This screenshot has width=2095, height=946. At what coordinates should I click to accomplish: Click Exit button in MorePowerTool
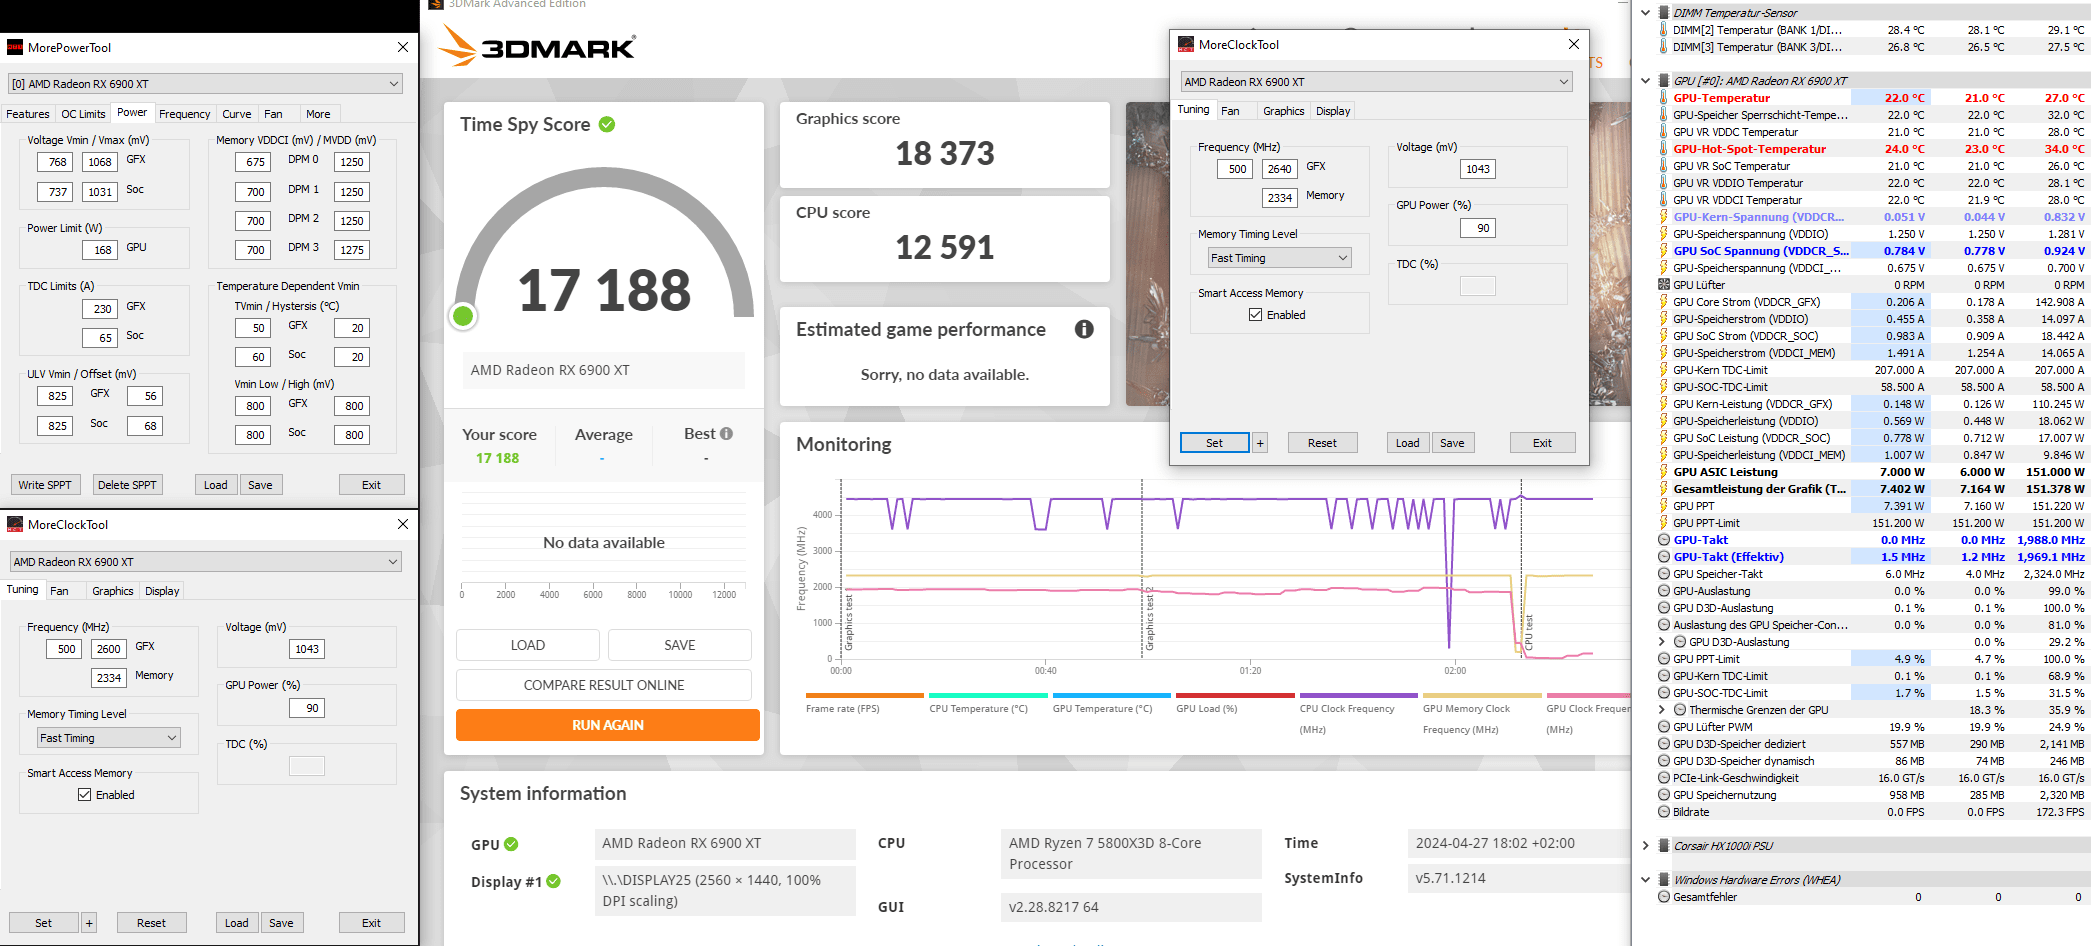pyautogui.click(x=371, y=485)
